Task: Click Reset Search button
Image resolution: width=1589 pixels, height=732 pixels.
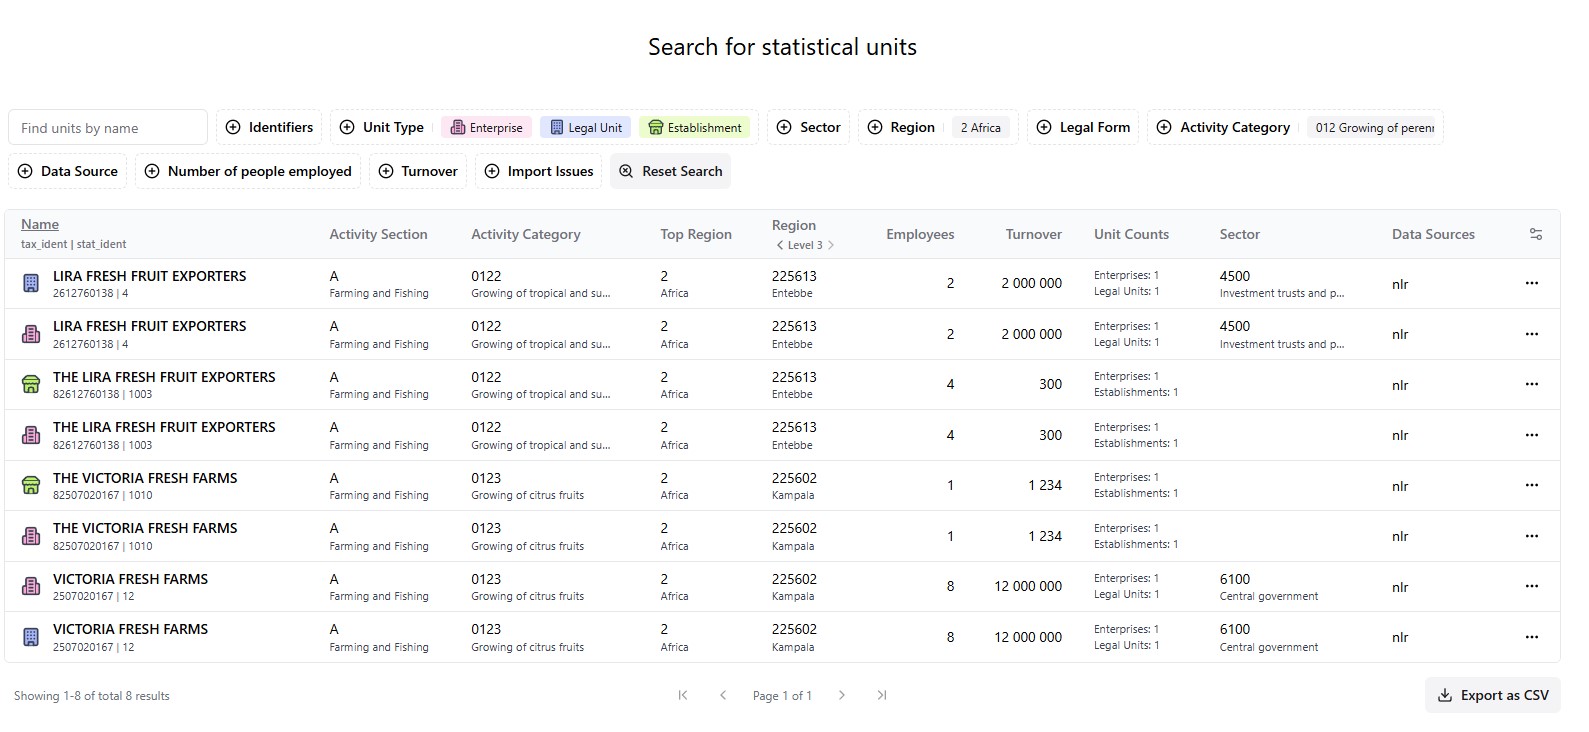Action: pyautogui.click(x=670, y=171)
